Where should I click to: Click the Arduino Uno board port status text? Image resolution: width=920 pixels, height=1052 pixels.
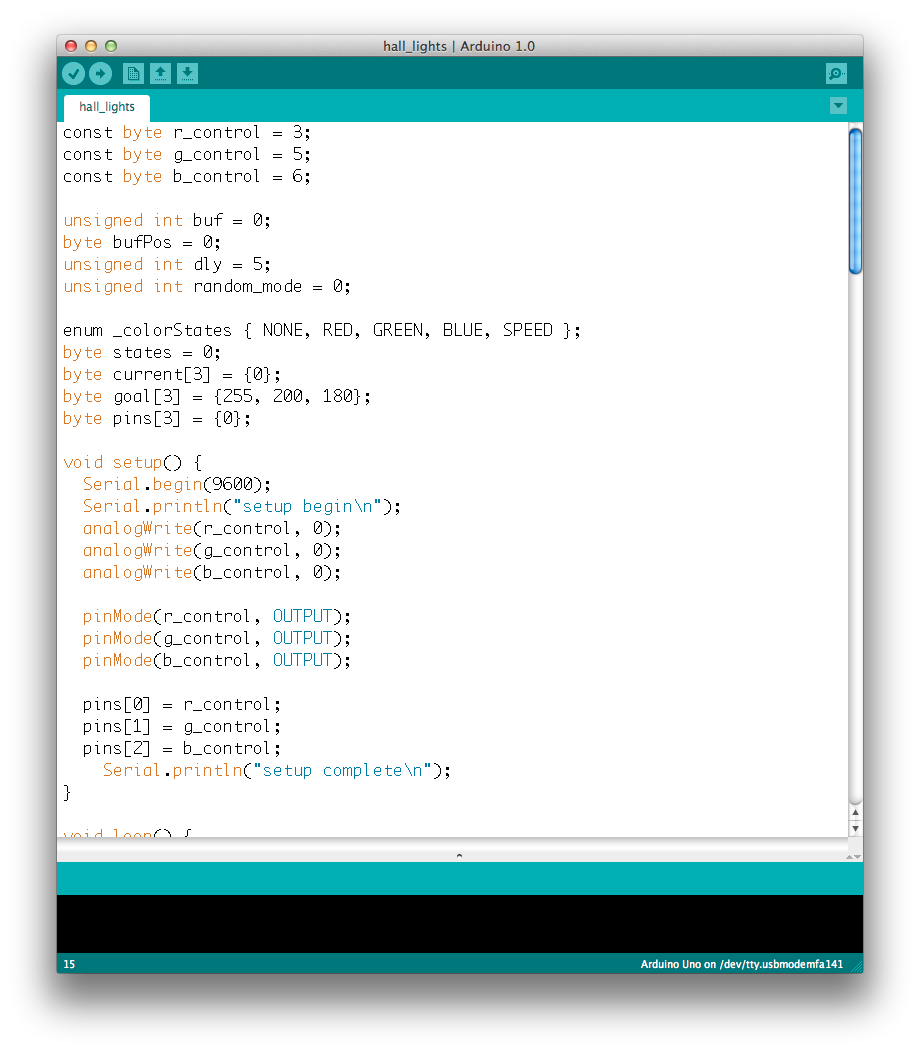(x=742, y=964)
